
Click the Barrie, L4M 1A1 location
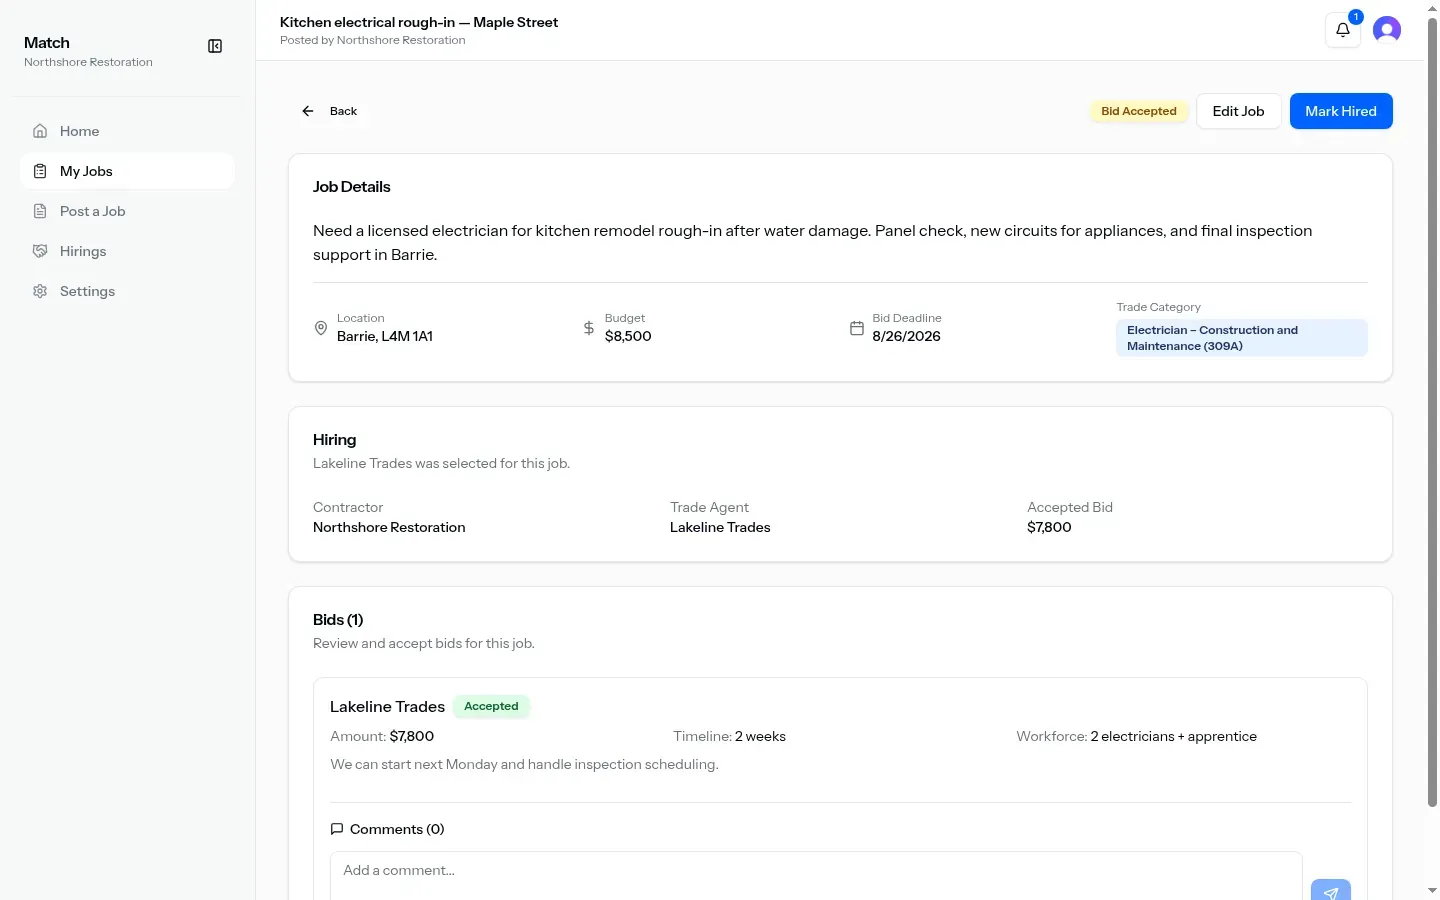pyautogui.click(x=385, y=336)
